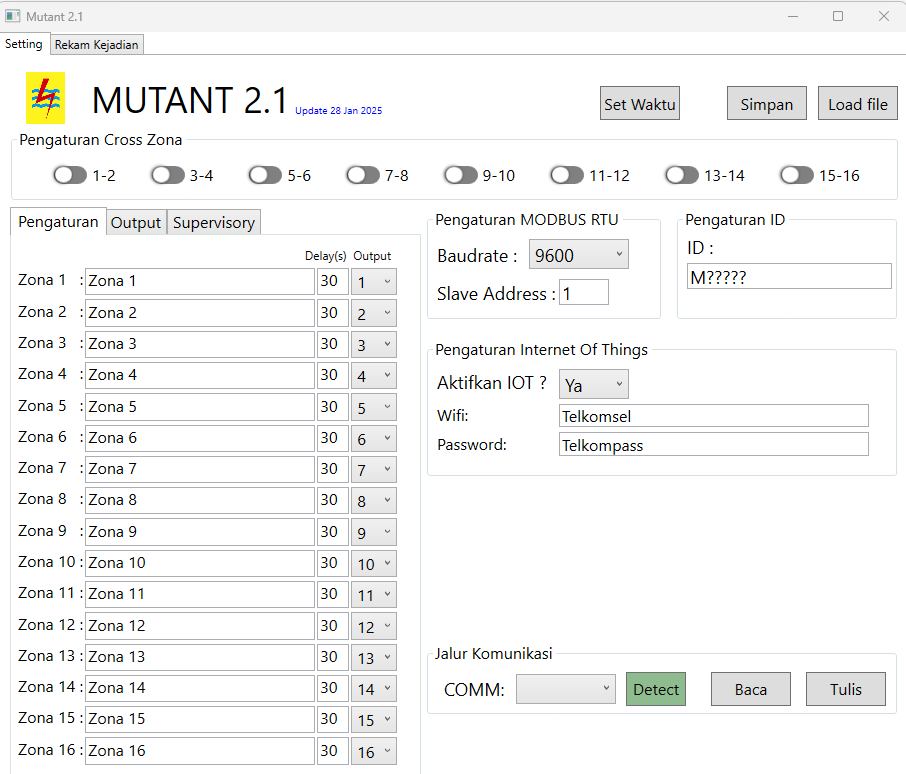Image resolution: width=906 pixels, height=774 pixels.
Task: Open the COMM port dropdown
Action: [x=565, y=688]
